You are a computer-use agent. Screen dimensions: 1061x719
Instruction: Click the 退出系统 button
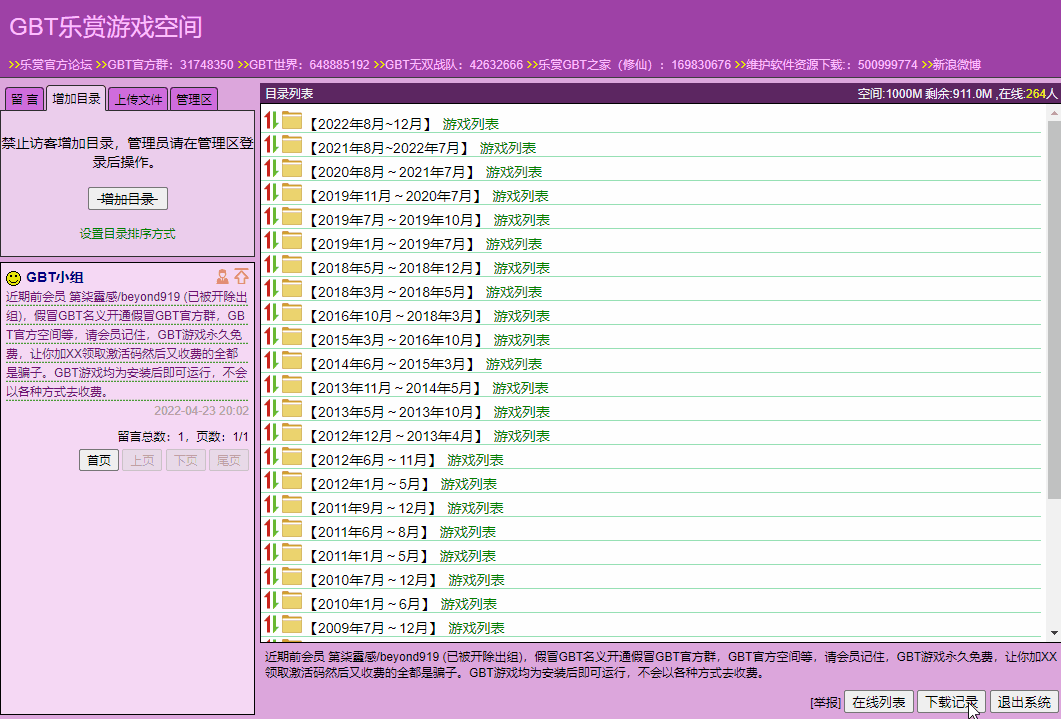1024,702
